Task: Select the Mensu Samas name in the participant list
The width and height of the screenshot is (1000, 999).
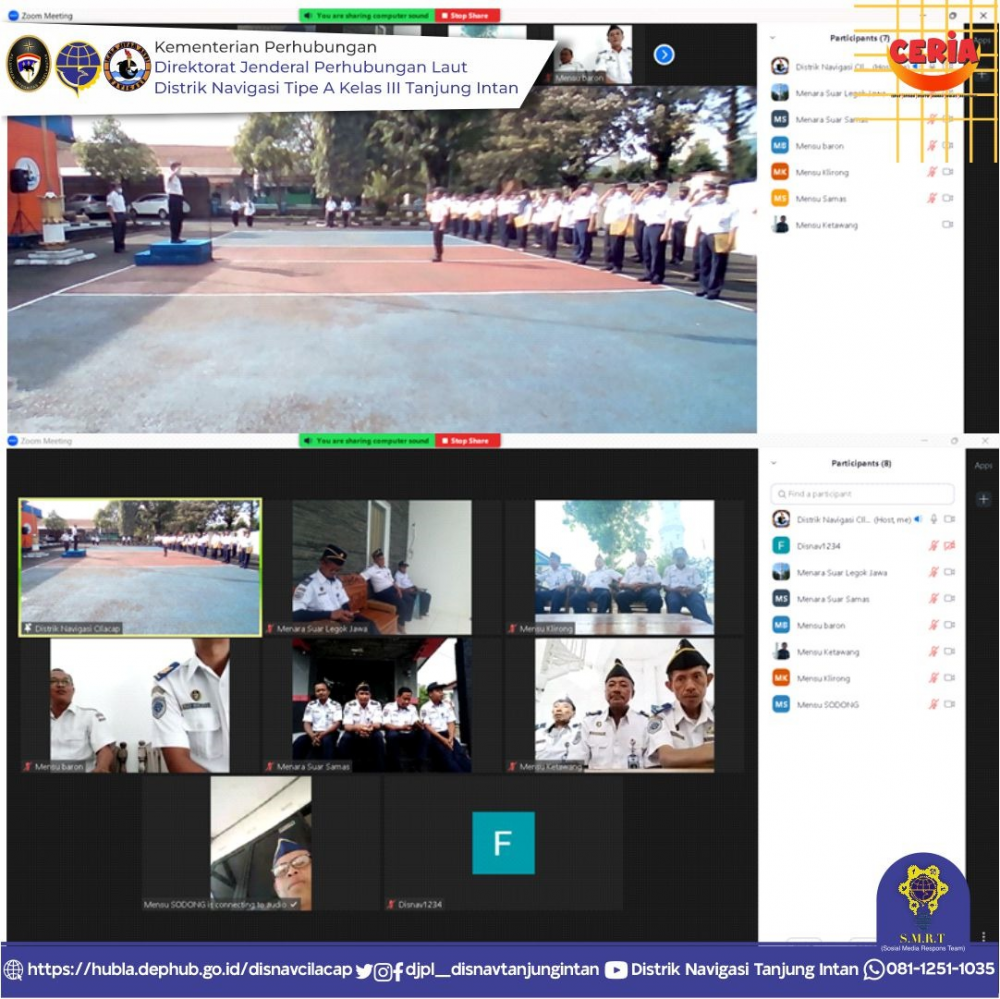Action: point(821,198)
